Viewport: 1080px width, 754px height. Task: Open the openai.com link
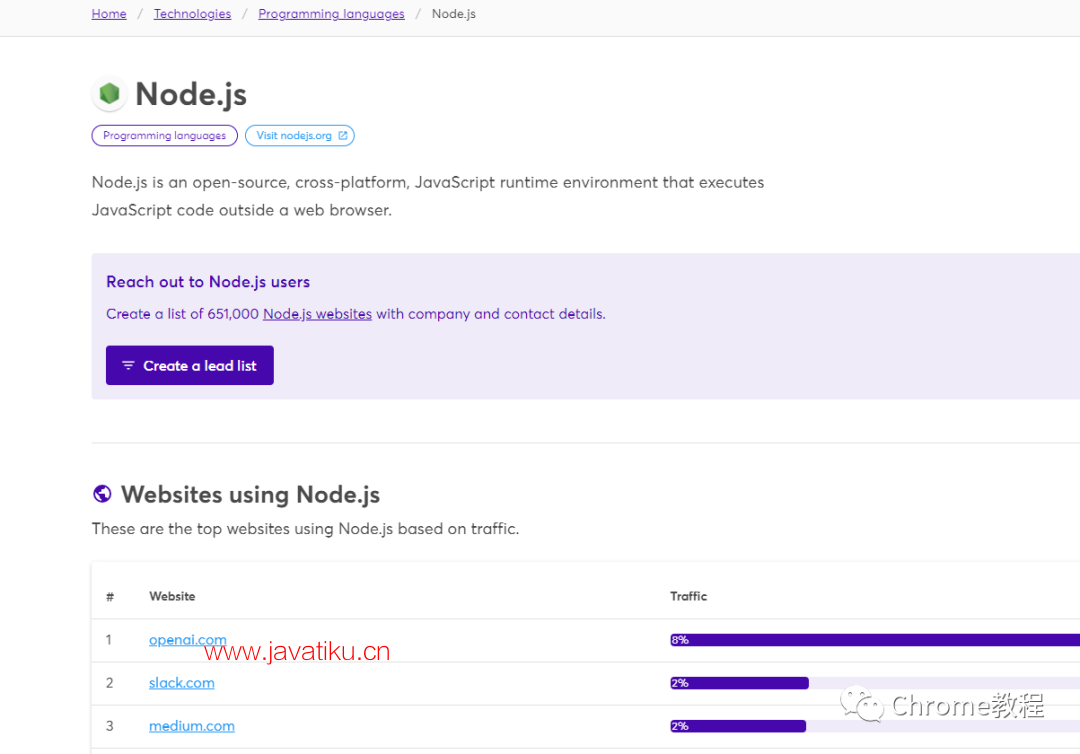(187, 640)
